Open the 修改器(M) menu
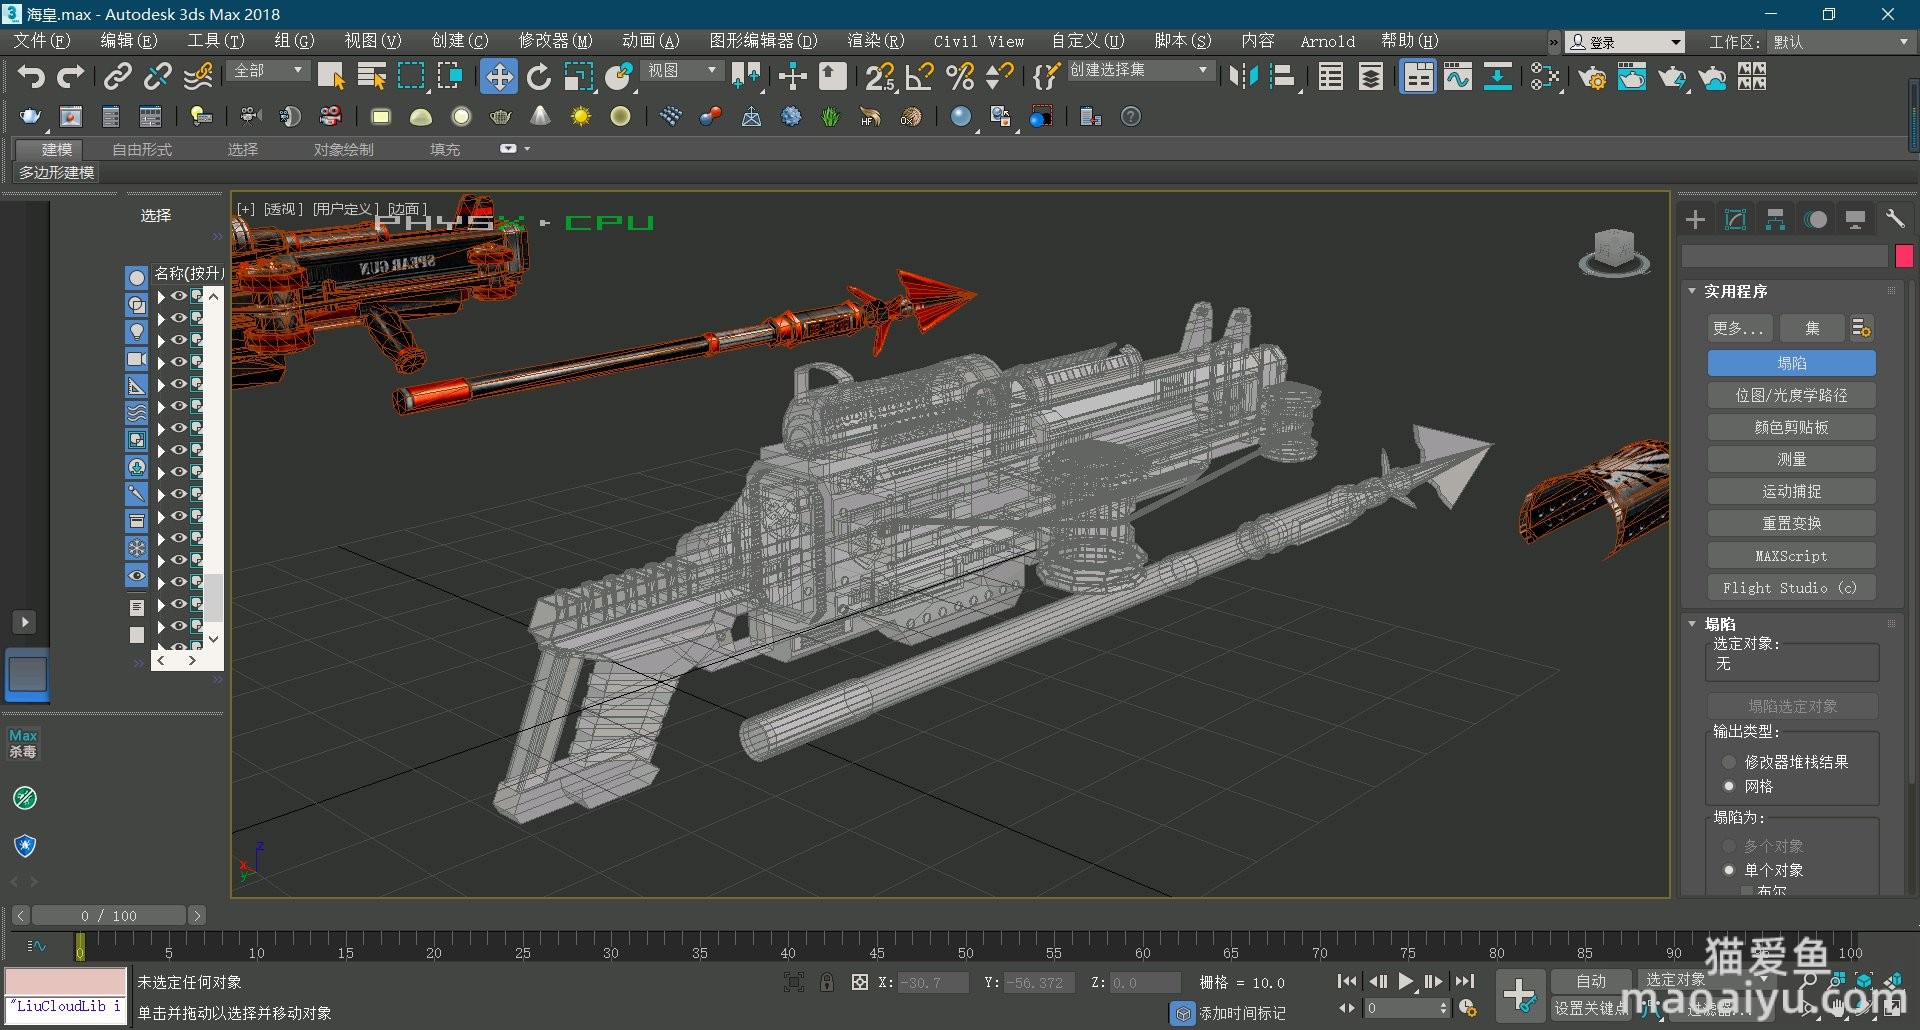The width and height of the screenshot is (1920, 1030). click(x=555, y=41)
